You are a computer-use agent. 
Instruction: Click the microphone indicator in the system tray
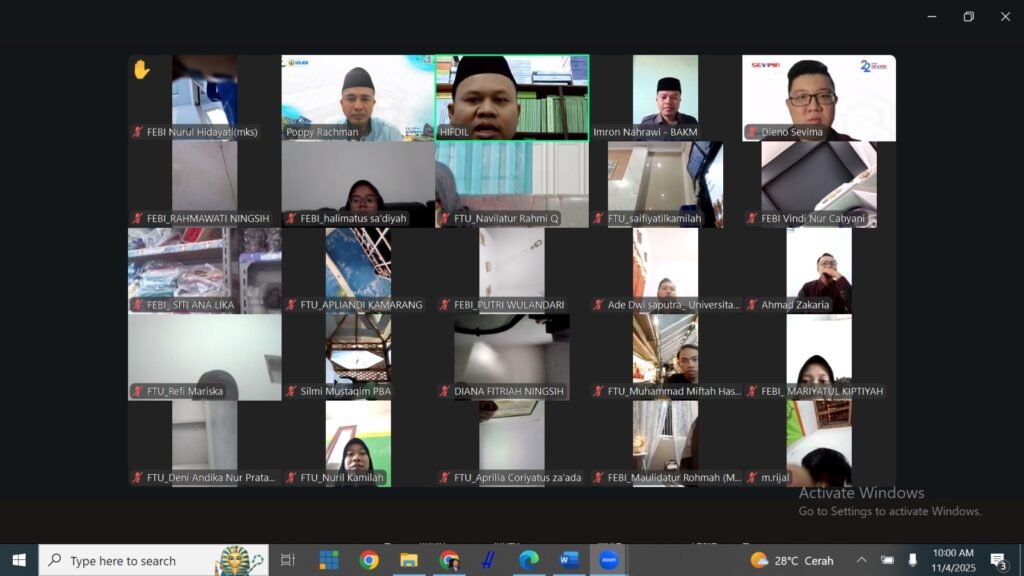[x=912, y=560]
